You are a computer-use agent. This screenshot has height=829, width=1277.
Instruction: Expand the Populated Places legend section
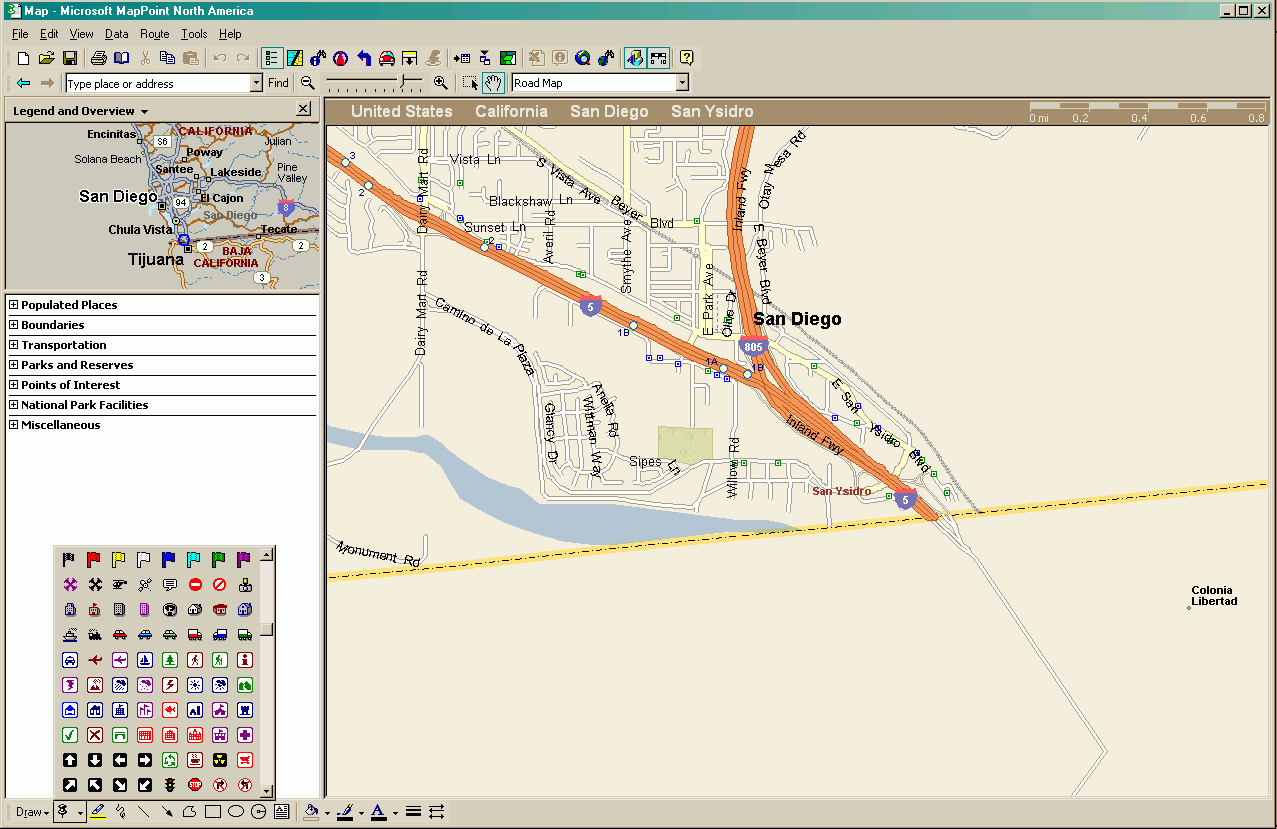click(x=14, y=305)
